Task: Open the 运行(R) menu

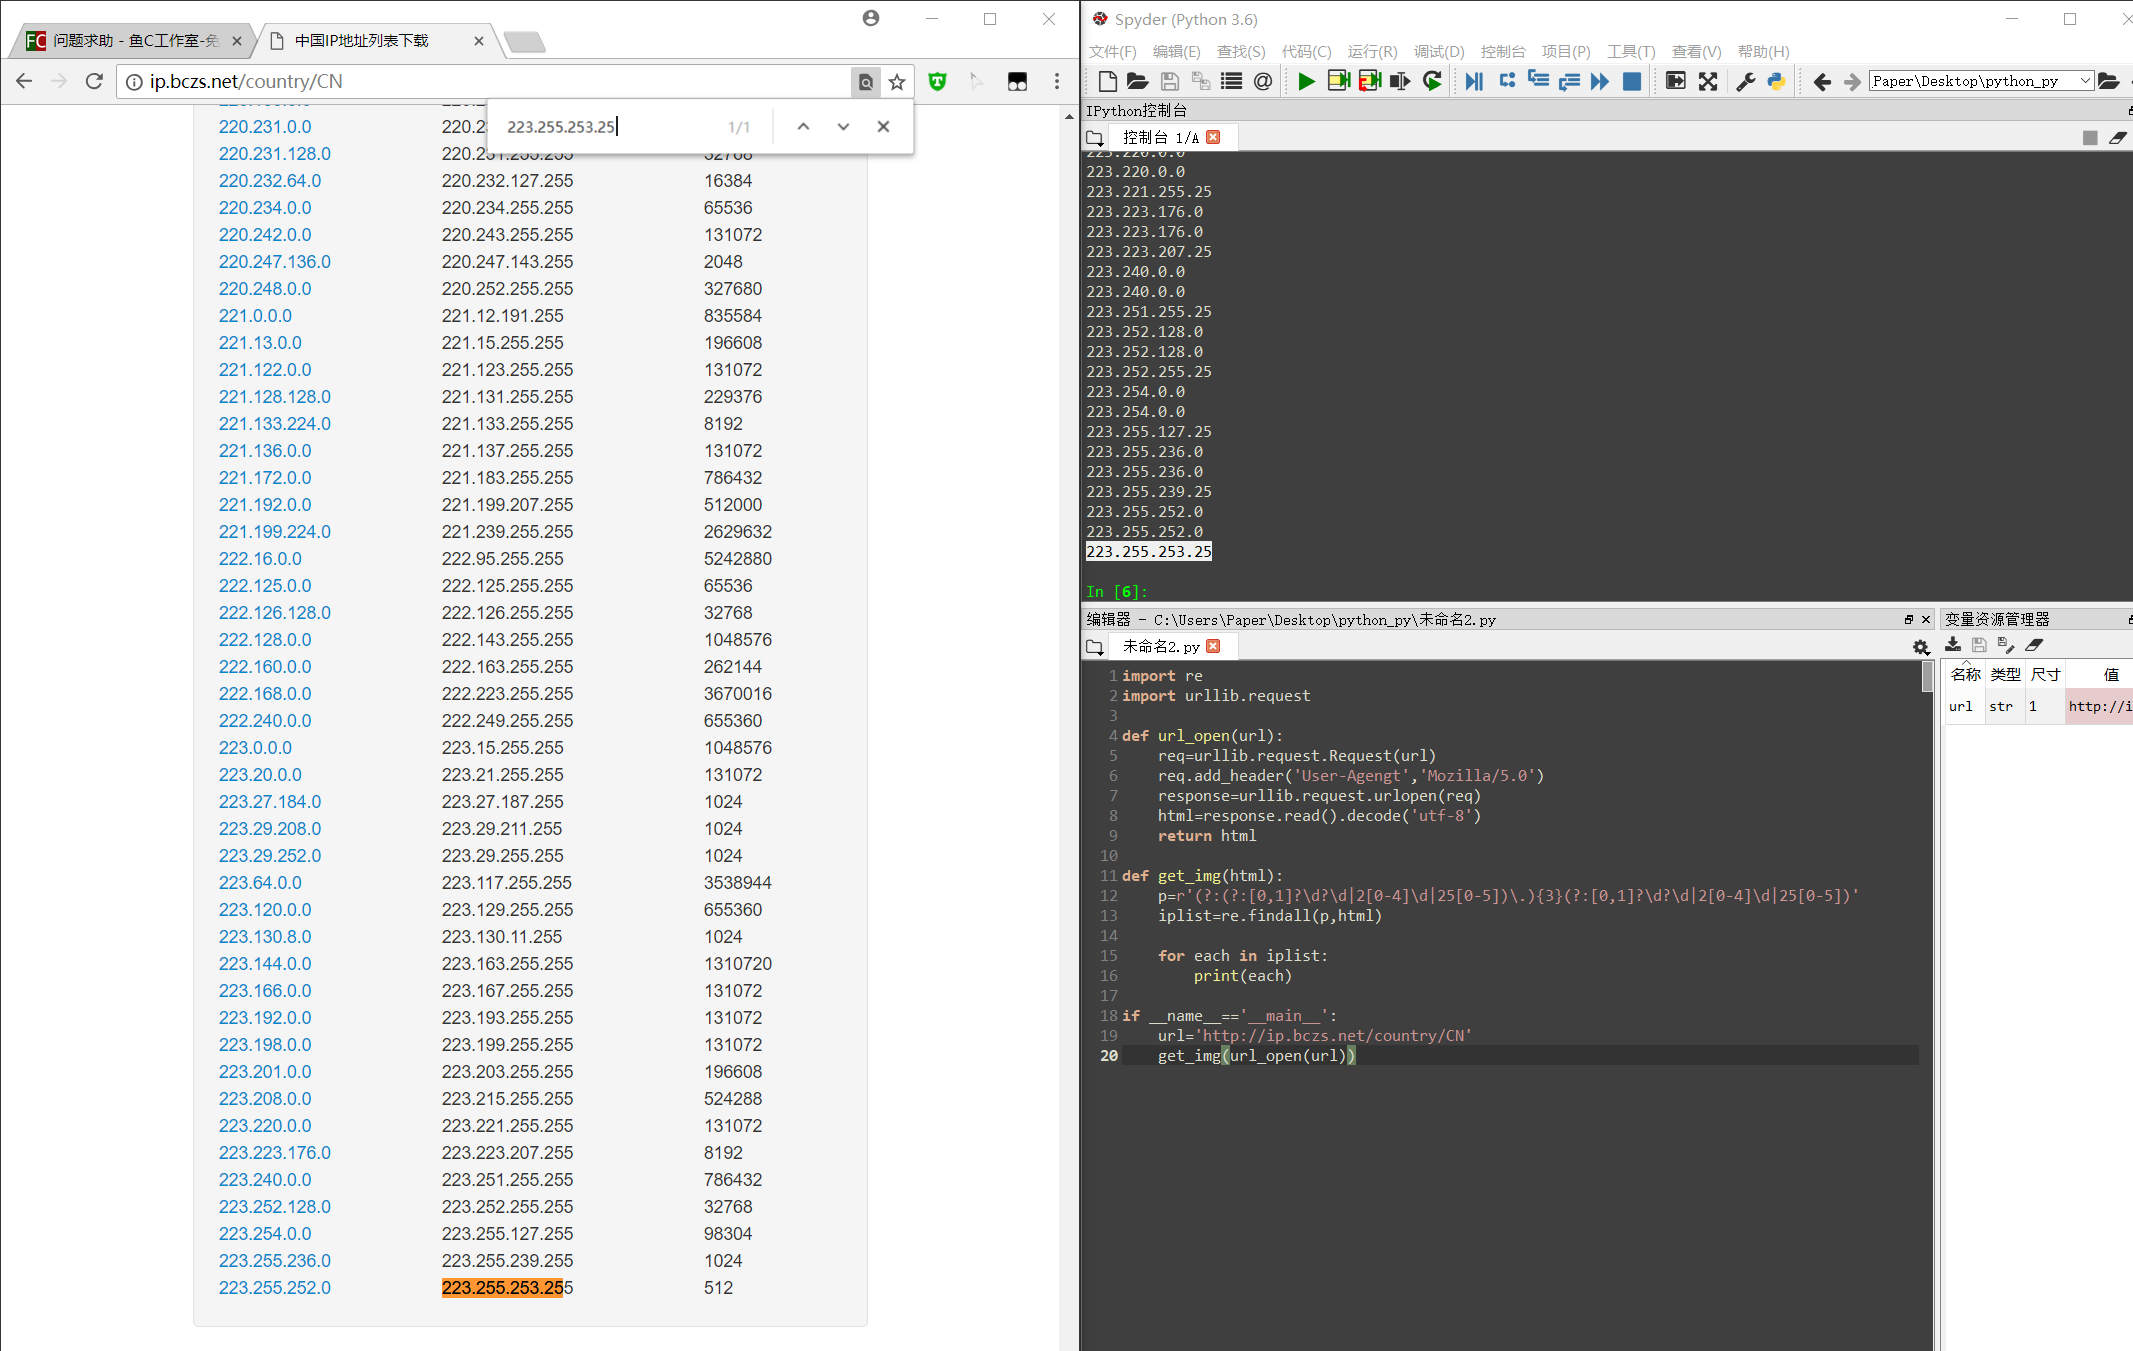Action: point(1372,51)
